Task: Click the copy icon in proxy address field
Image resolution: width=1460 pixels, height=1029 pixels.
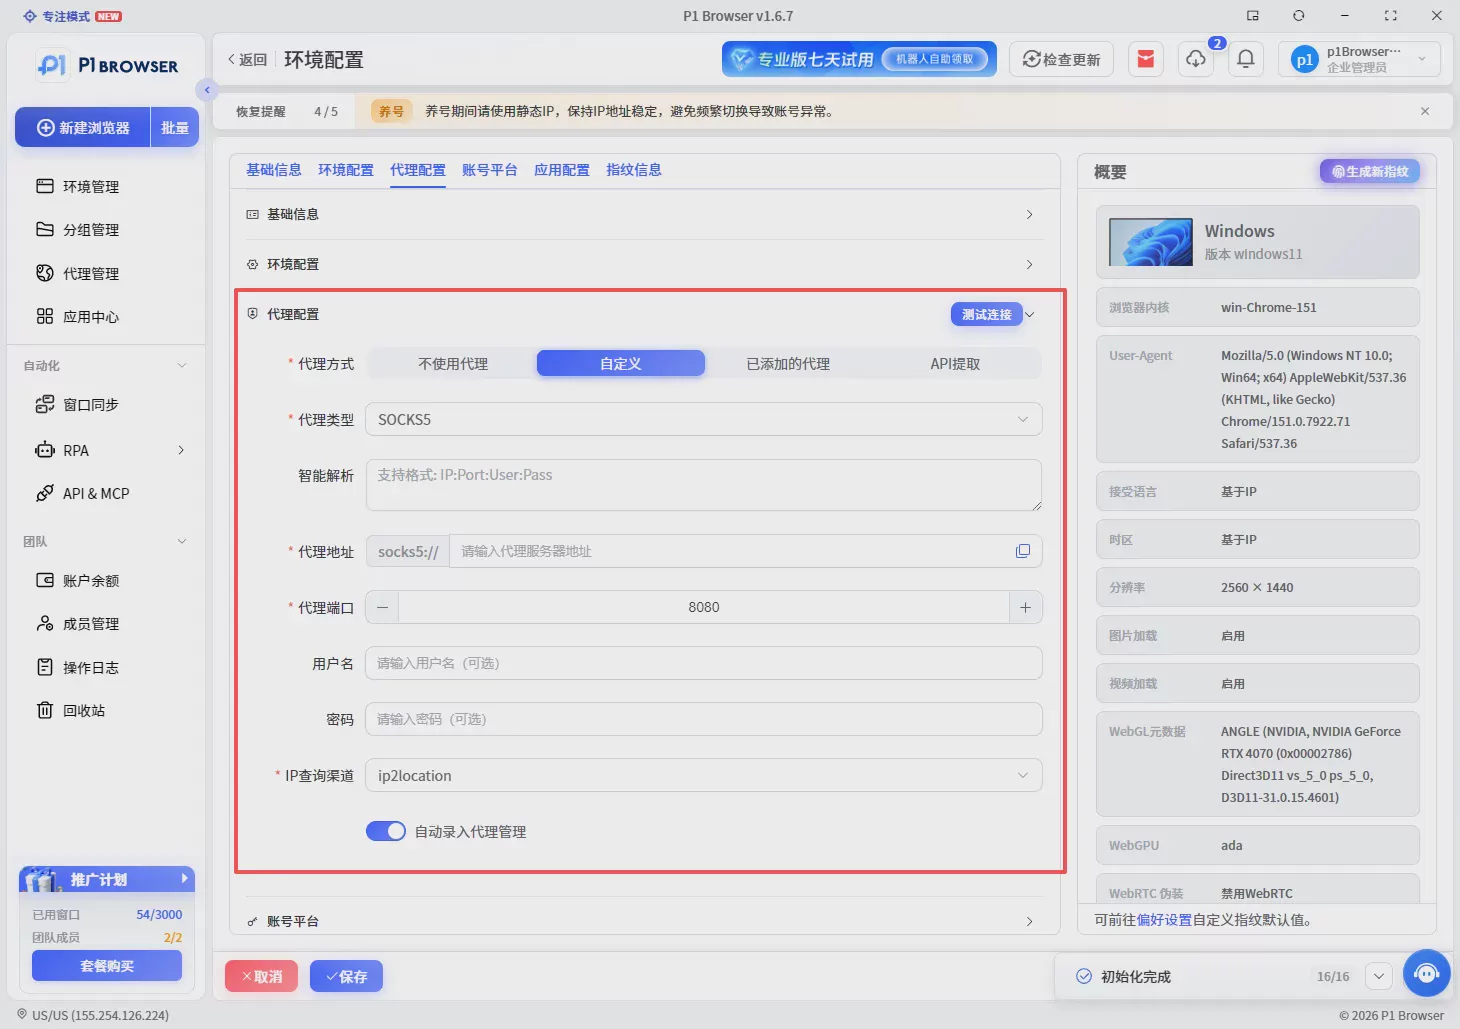Action: 1023,551
